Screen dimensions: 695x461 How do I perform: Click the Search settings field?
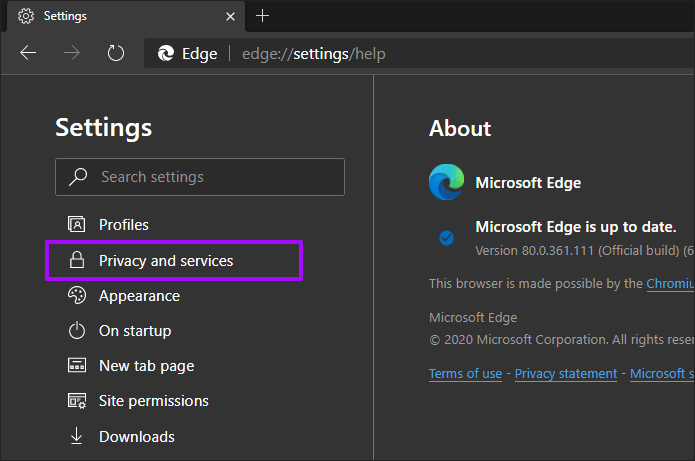point(200,177)
